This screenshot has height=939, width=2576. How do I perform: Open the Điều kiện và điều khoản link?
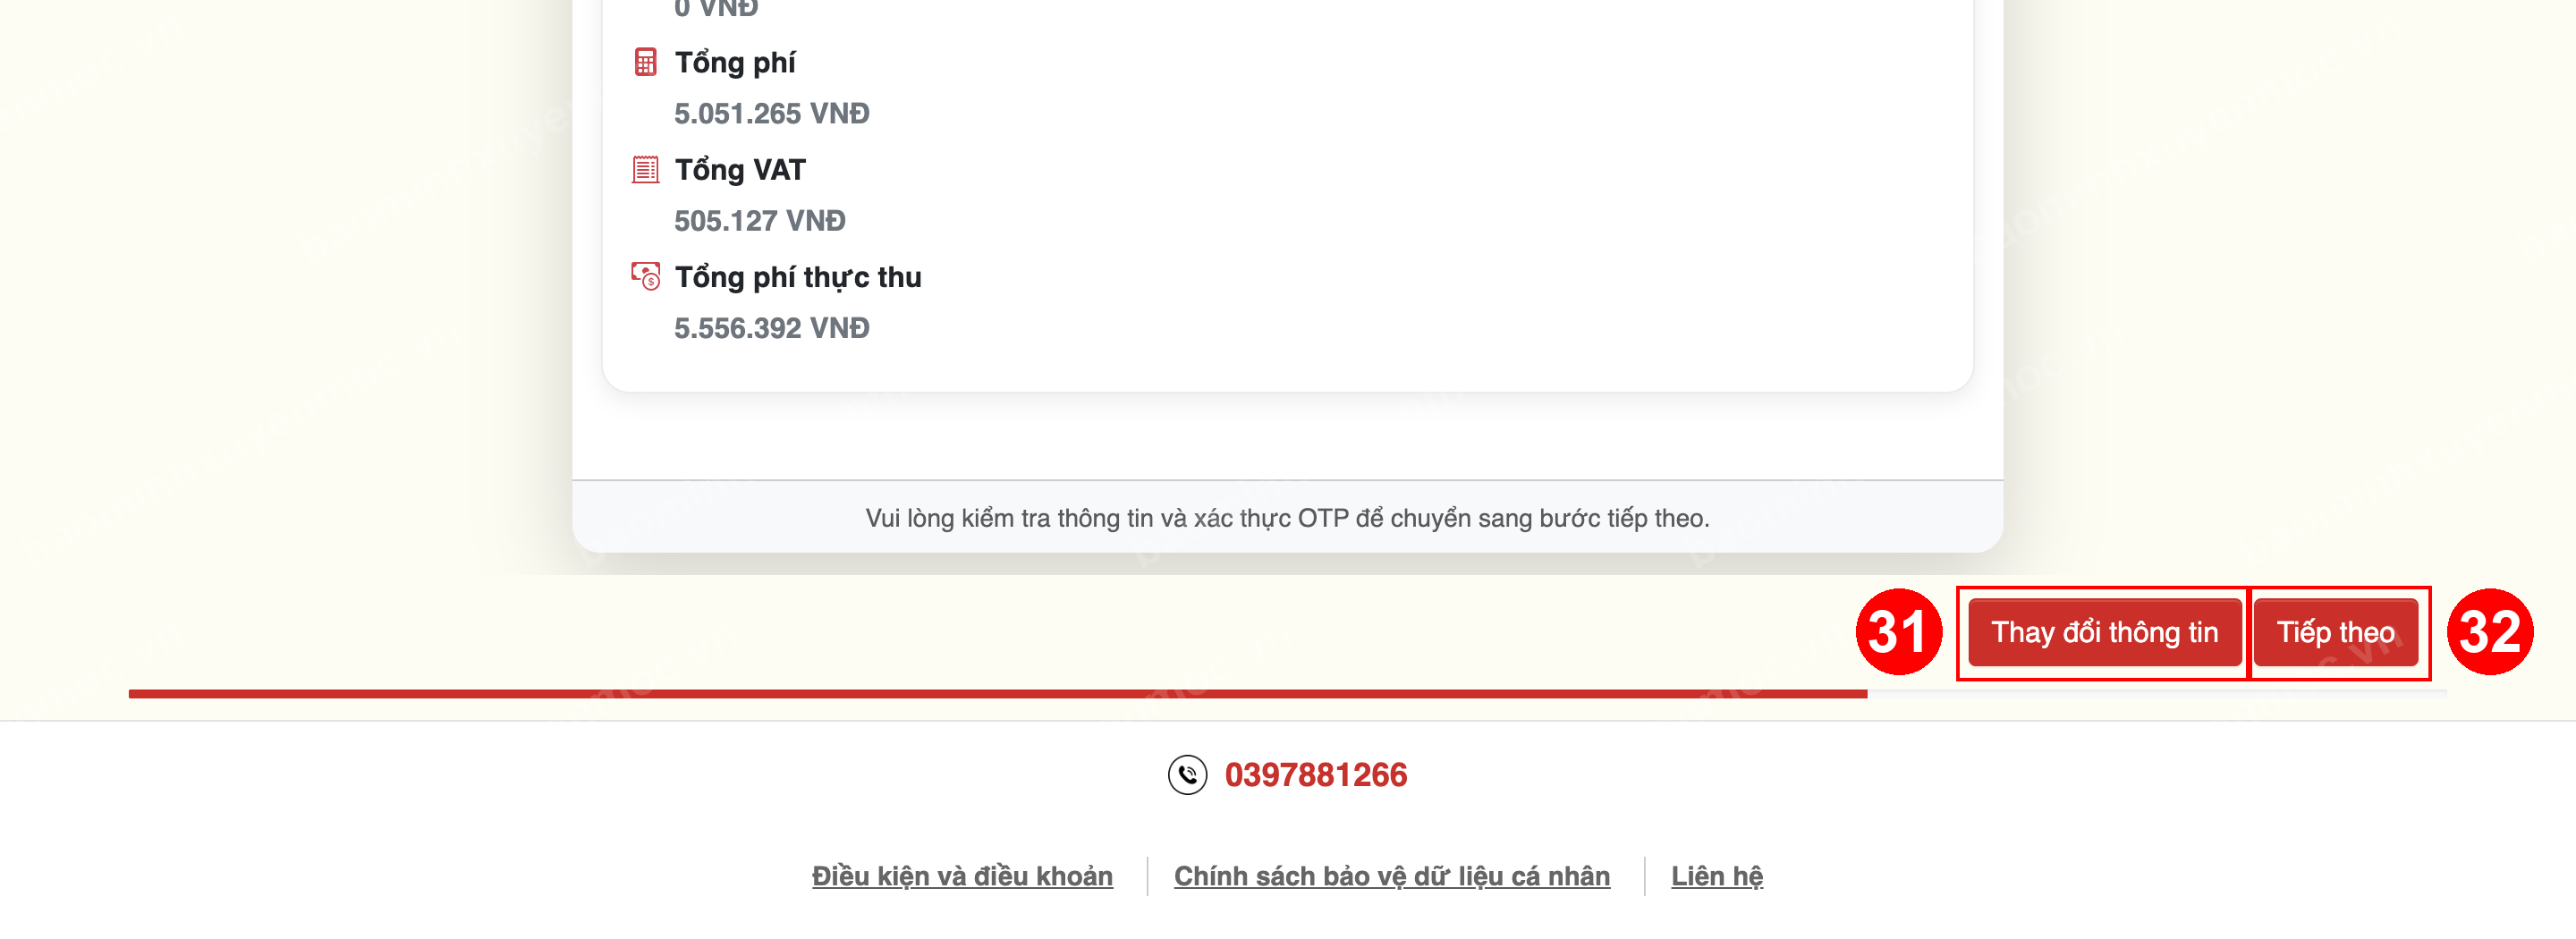click(x=962, y=876)
